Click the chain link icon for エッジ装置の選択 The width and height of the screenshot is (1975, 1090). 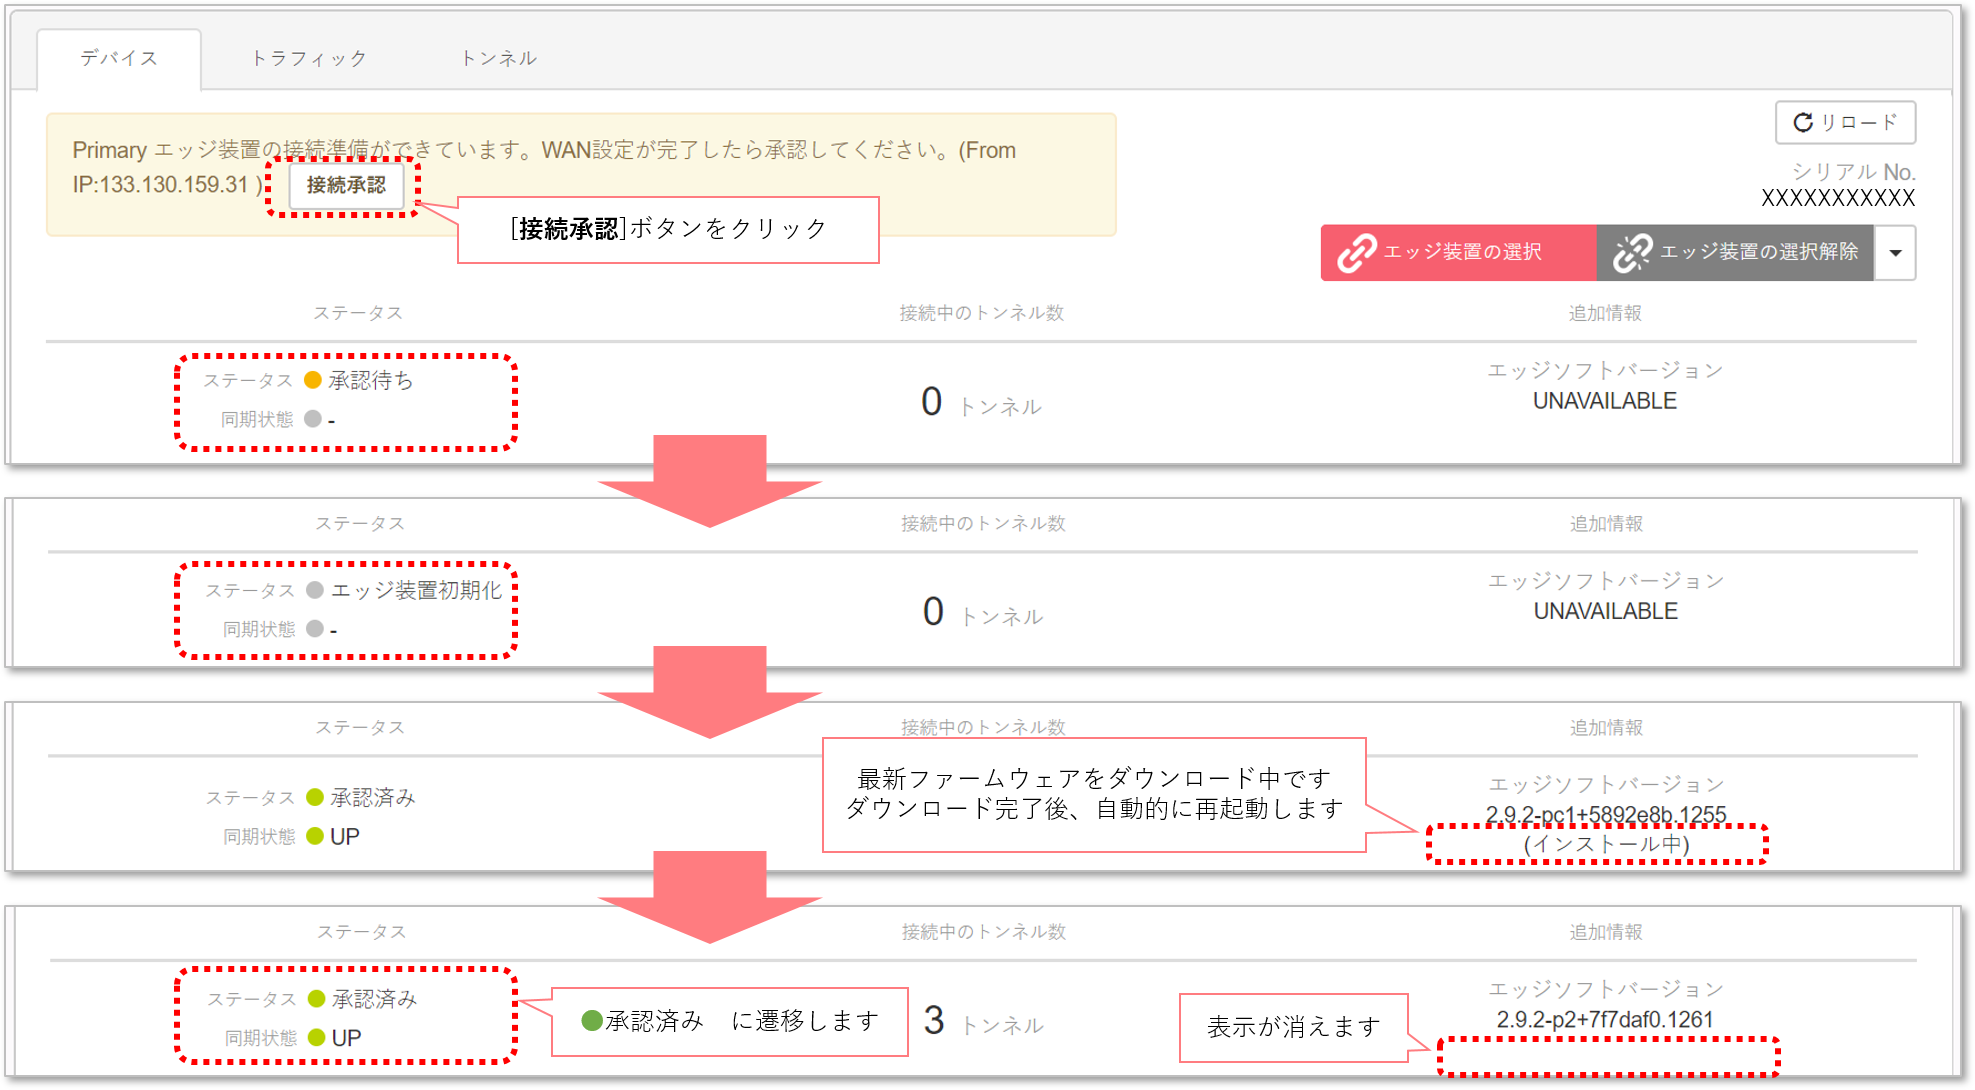(x=1357, y=253)
